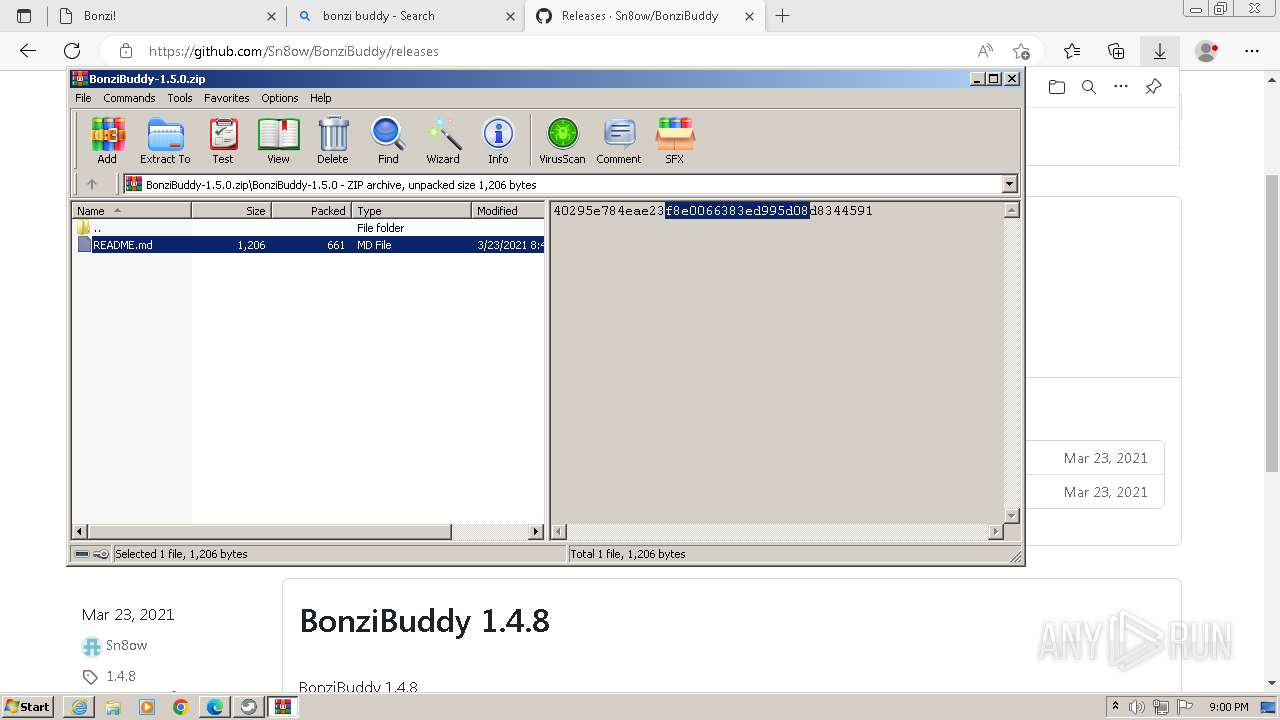The image size is (1280, 720).
Task: Refresh the GitHub releases page
Action: tap(72, 51)
